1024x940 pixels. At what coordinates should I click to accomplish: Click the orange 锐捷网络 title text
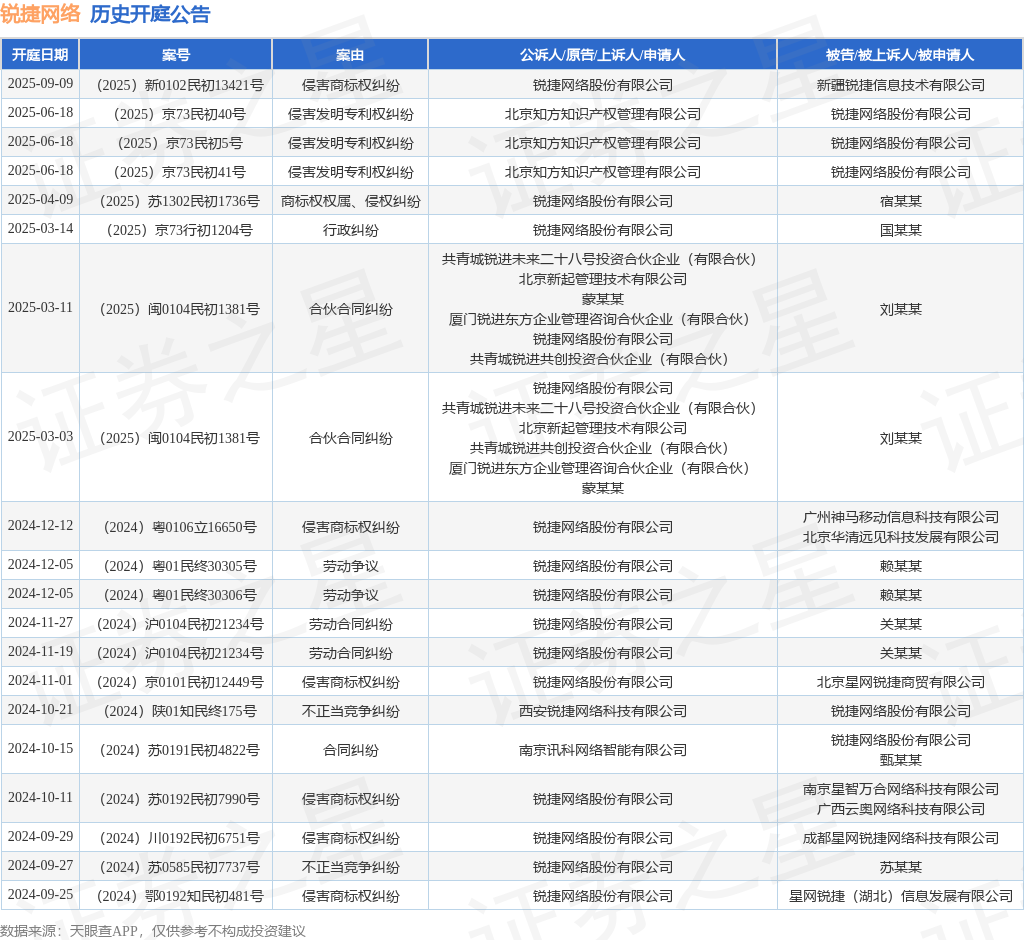pyautogui.click(x=40, y=14)
